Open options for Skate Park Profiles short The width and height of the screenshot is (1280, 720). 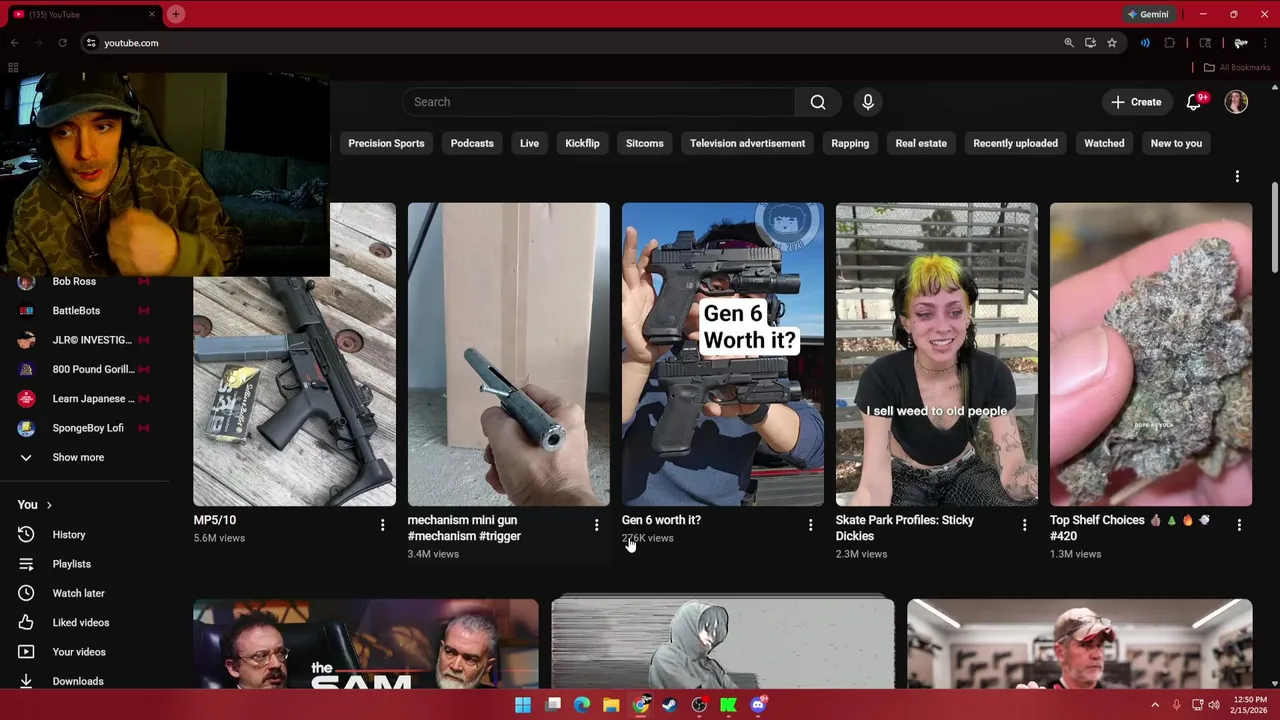pyautogui.click(x=1024, y=525)
